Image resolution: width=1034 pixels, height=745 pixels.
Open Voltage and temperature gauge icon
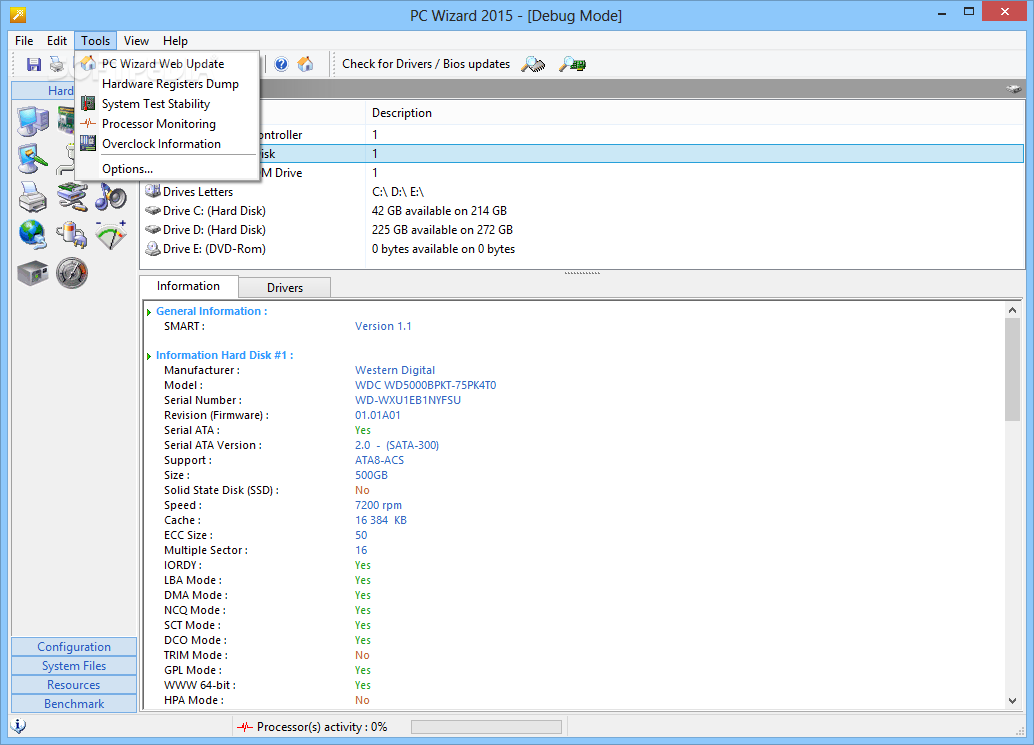tap(111, 235)
